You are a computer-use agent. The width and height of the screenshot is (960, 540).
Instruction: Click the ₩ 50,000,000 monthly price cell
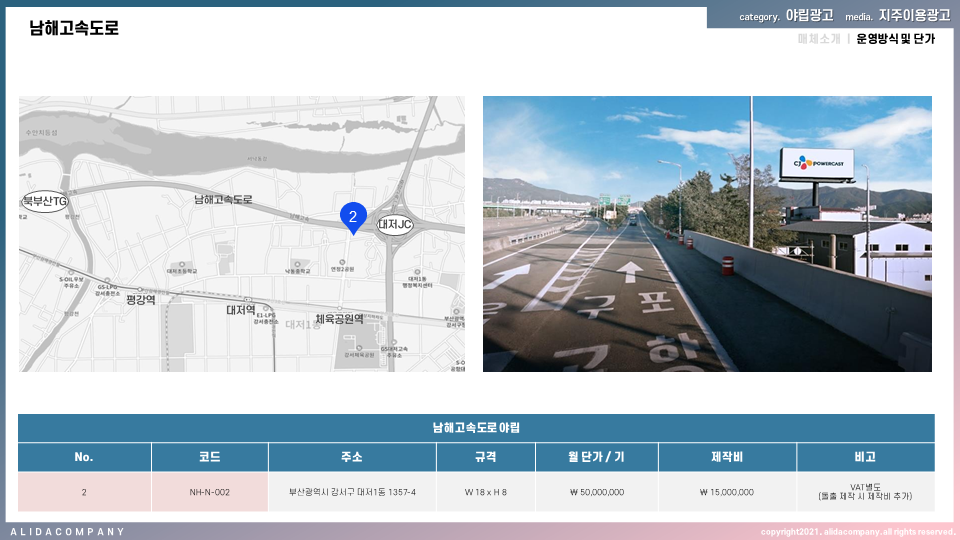pyautogui.click(x=597, y=492)
